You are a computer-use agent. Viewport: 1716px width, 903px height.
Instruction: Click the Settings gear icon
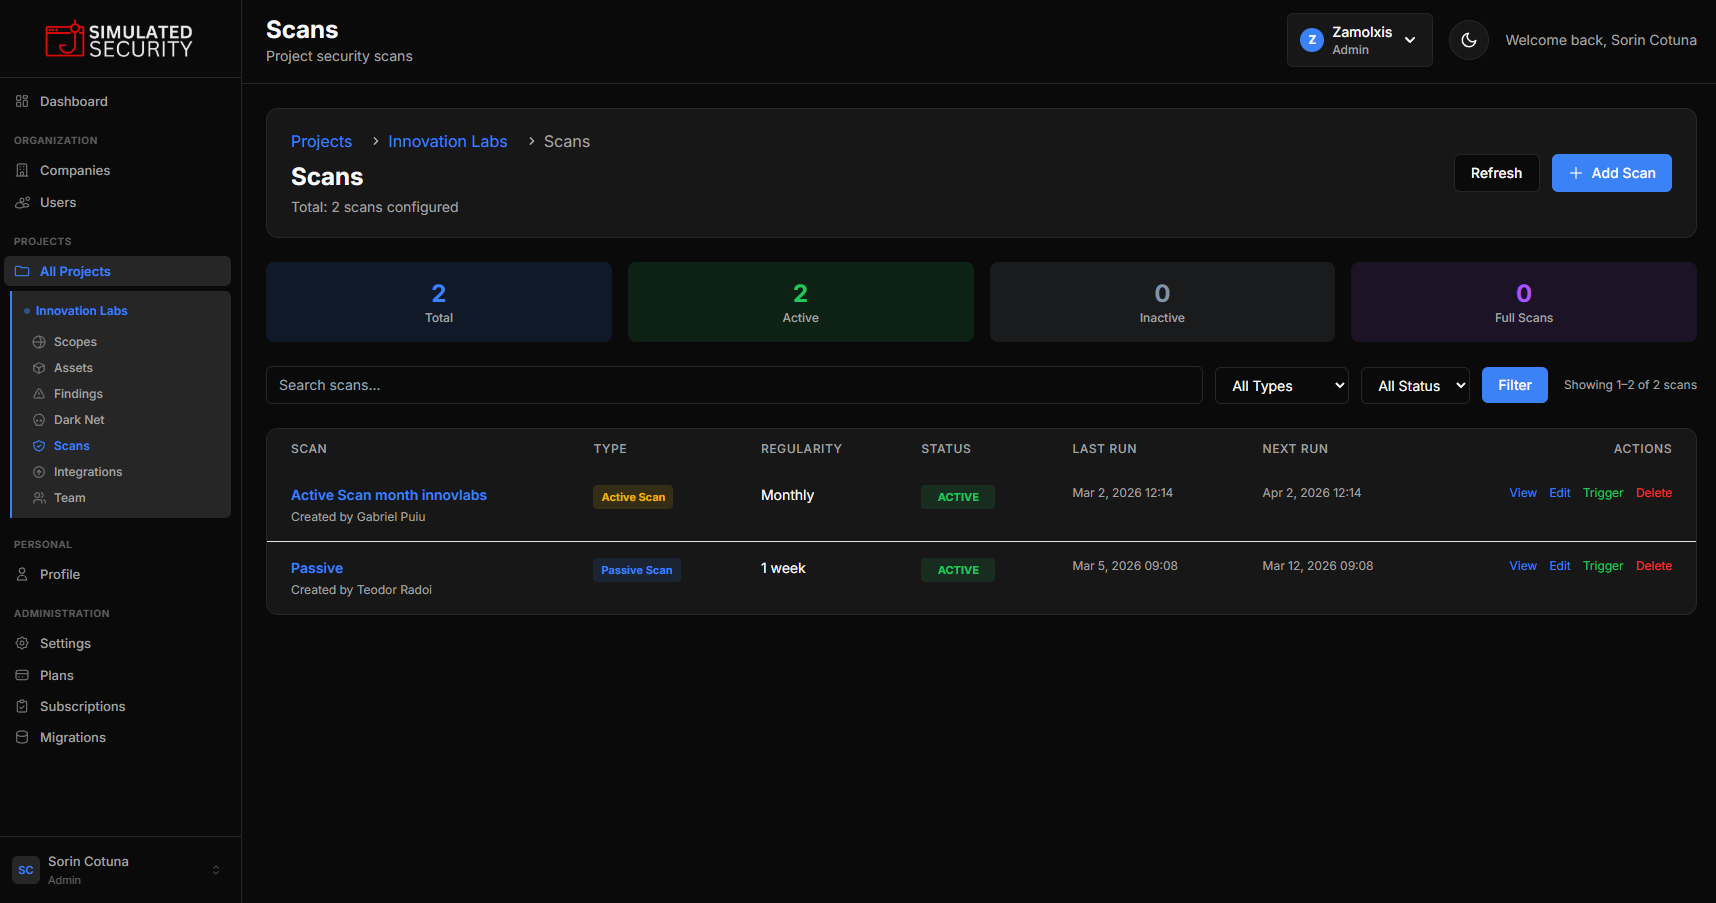pyautogui.click(x=22, y=644)
